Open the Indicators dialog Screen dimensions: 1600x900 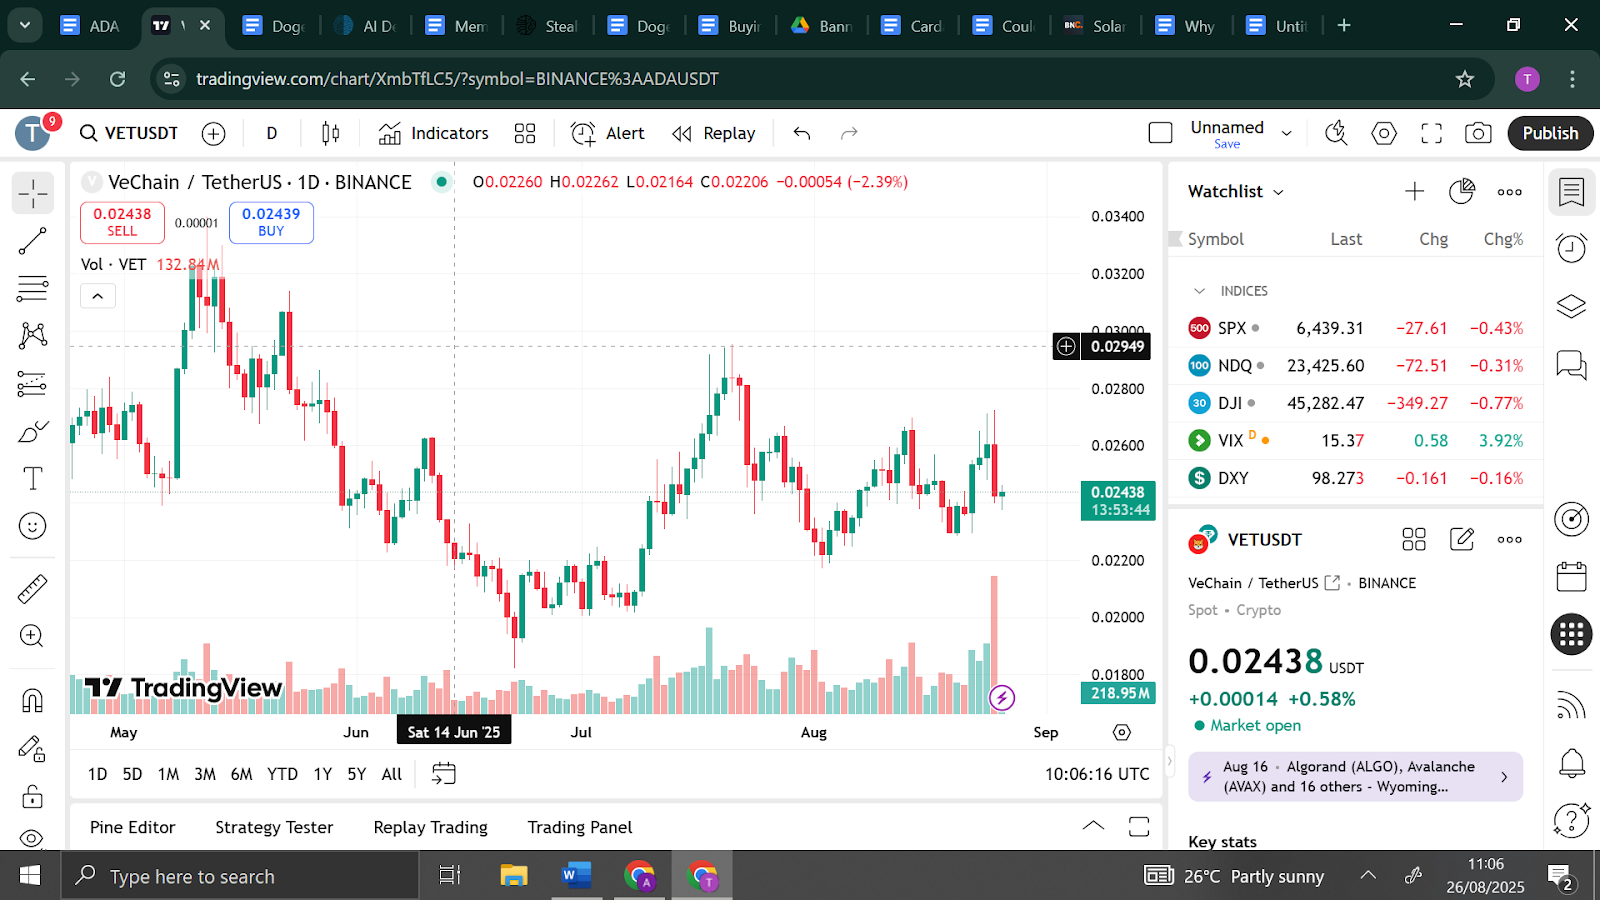point(434,133)
